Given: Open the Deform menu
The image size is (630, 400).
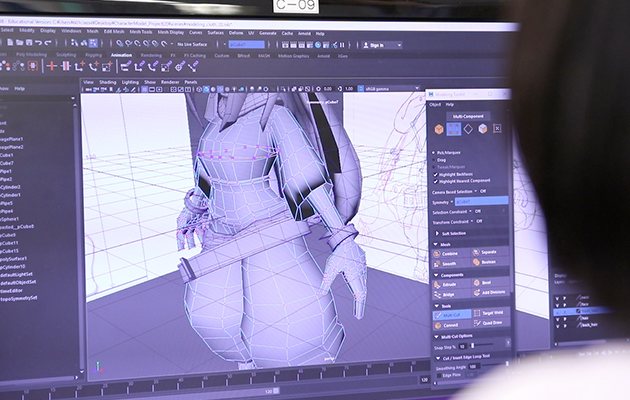Looking at the screenshot, I should 236,33.
